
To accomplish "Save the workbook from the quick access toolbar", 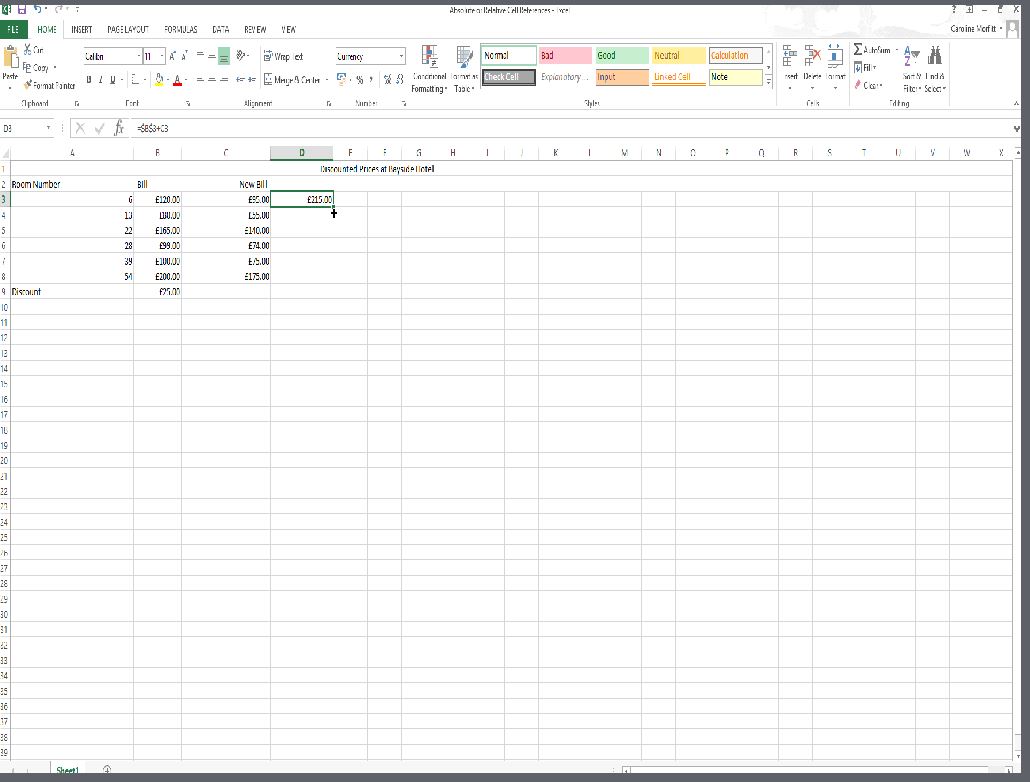I will coord(22,9).
